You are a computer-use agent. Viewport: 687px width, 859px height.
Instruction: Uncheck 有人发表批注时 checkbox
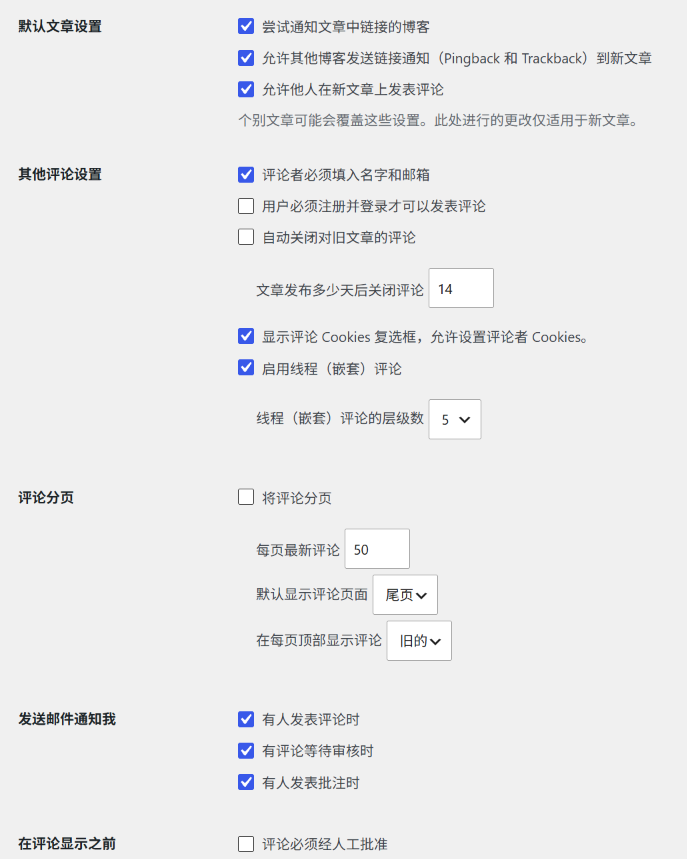coord(246,782)
